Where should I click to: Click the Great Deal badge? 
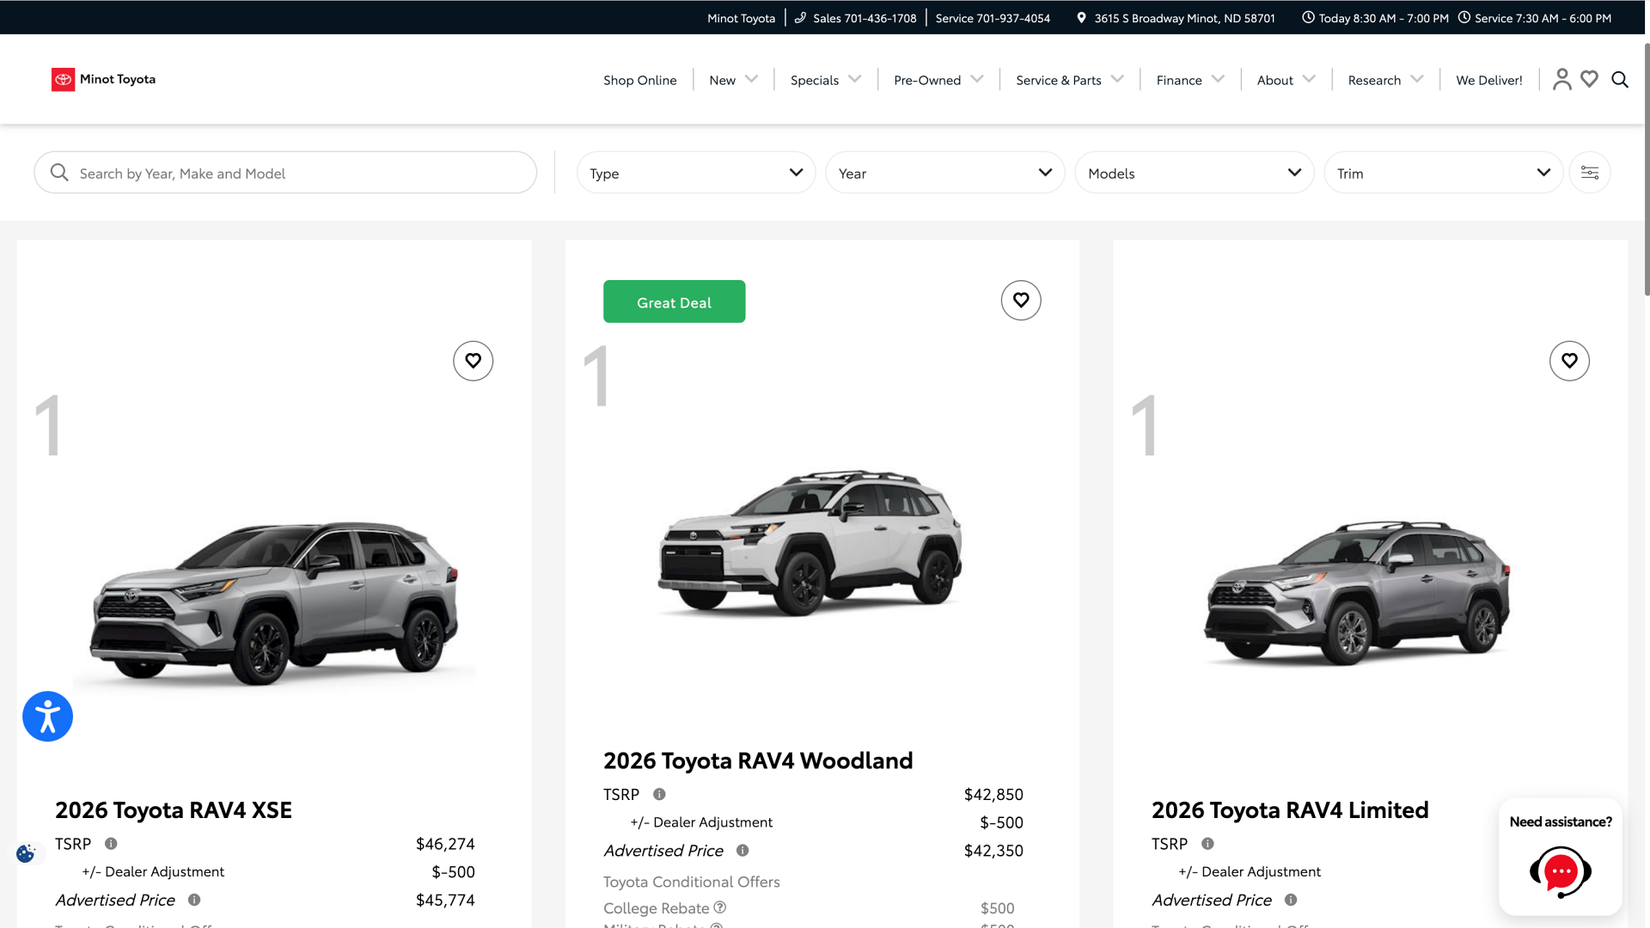coord(674,302)
